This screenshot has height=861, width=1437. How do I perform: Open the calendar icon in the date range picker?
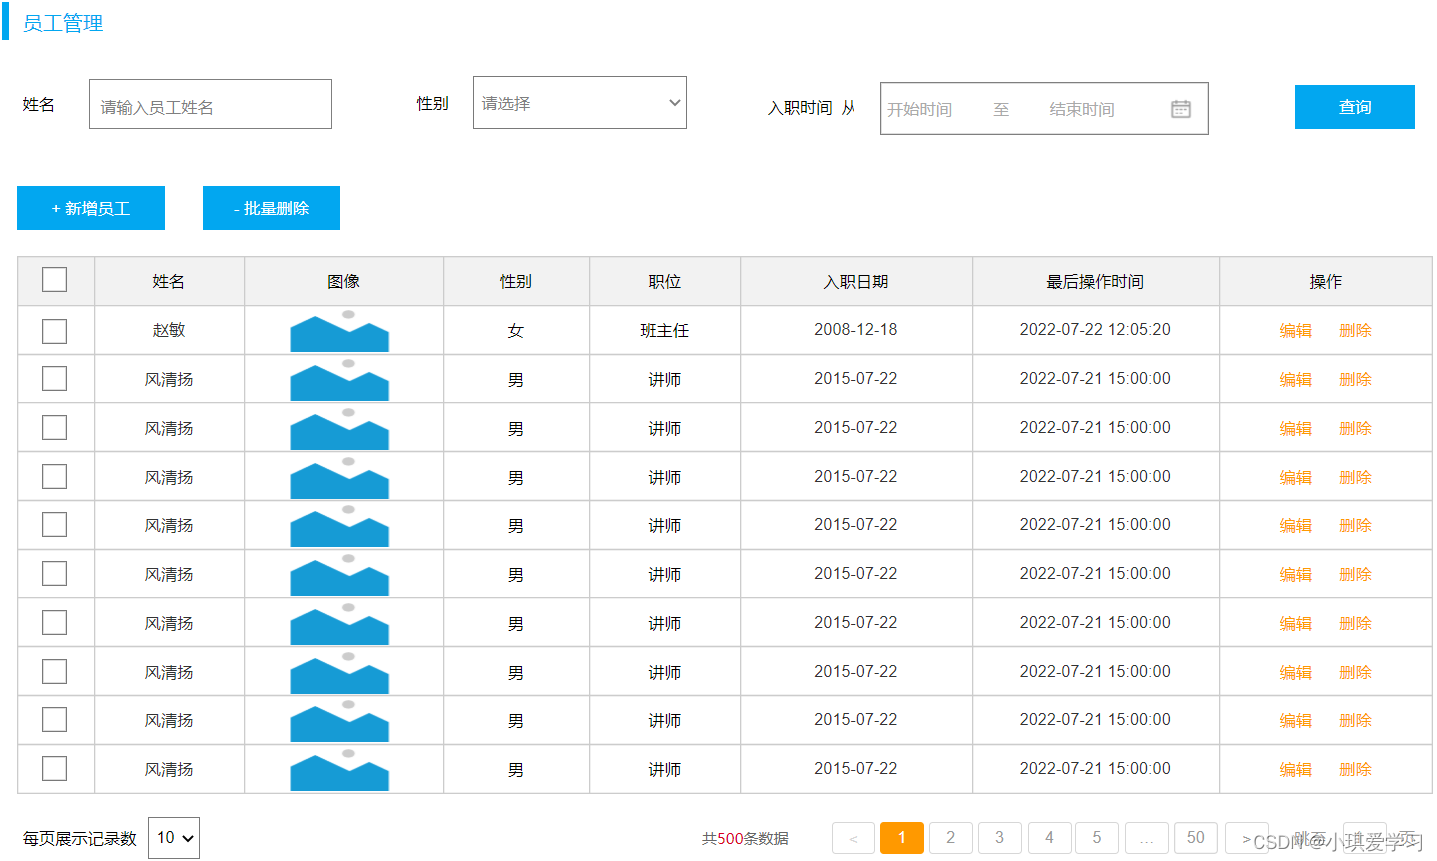click(x=1181, y=108)
